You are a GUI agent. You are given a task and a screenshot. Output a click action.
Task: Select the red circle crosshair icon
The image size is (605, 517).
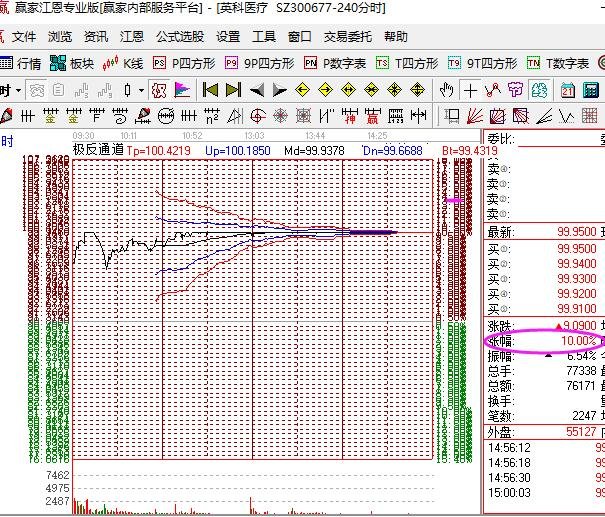[258, 115]
